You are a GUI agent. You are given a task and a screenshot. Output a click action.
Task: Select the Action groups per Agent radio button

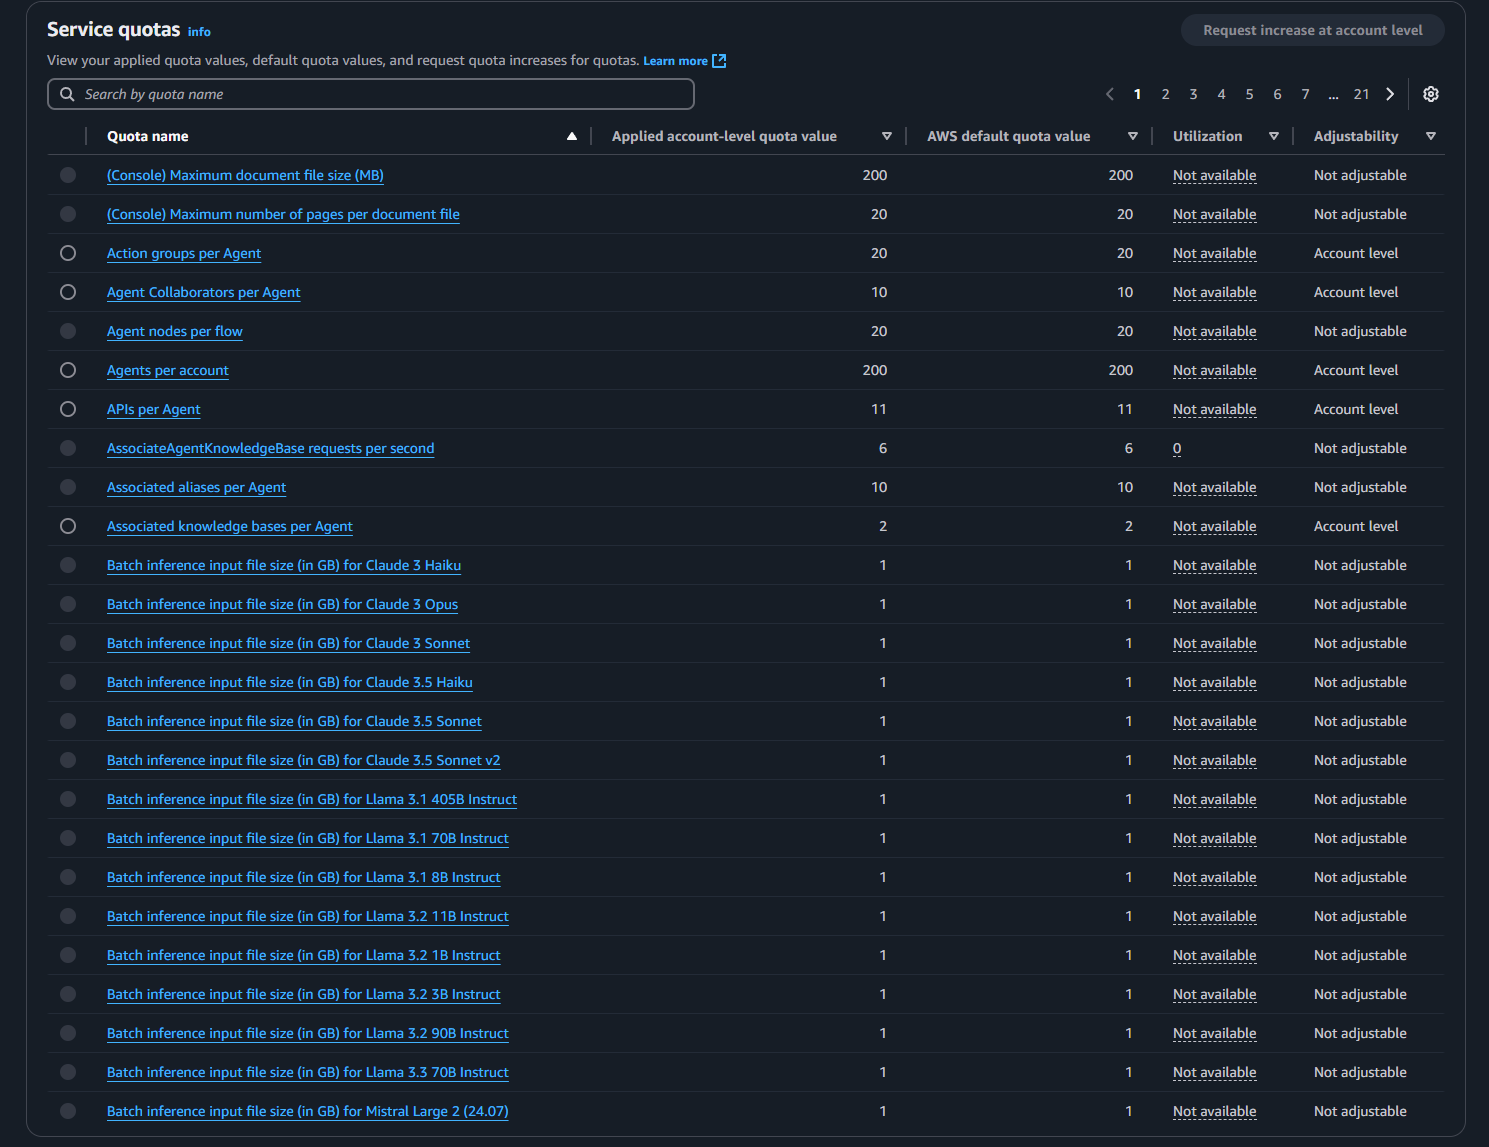(x=68, y=253)
